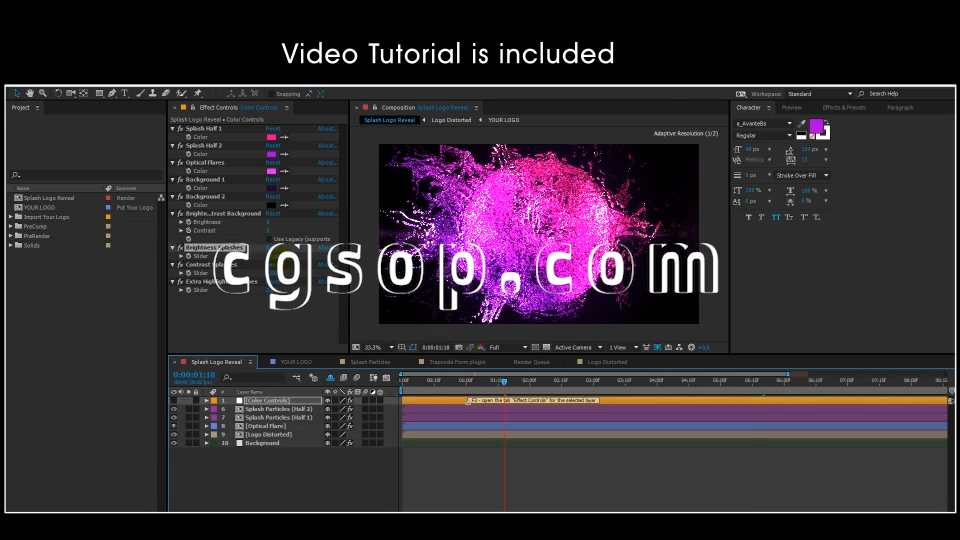Screen dimensions: 960x540
Task: Click the timeline current time 0:00:01:18
Action: click(x=194, y=375)
